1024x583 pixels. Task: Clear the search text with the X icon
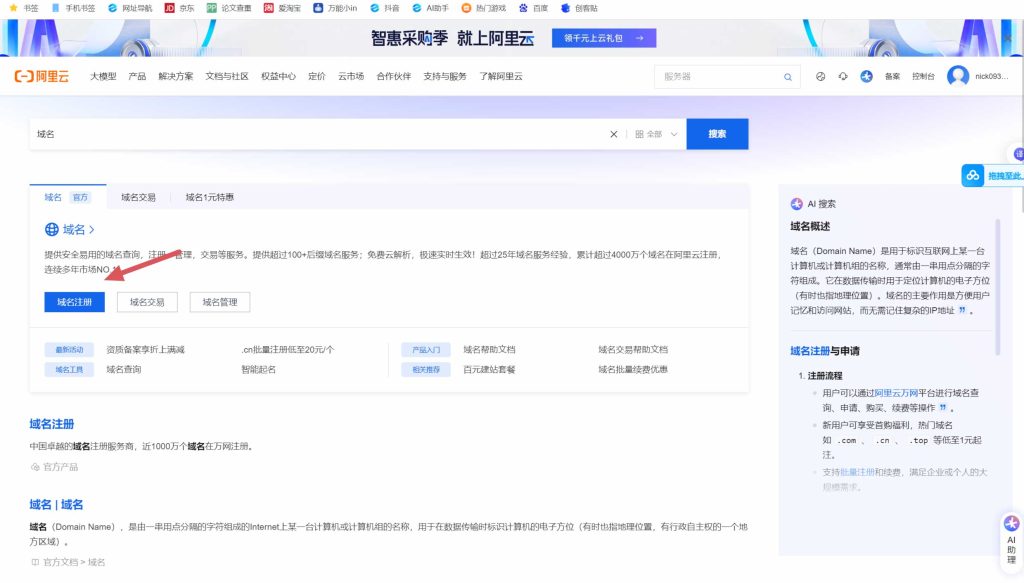tap(614, 134)
